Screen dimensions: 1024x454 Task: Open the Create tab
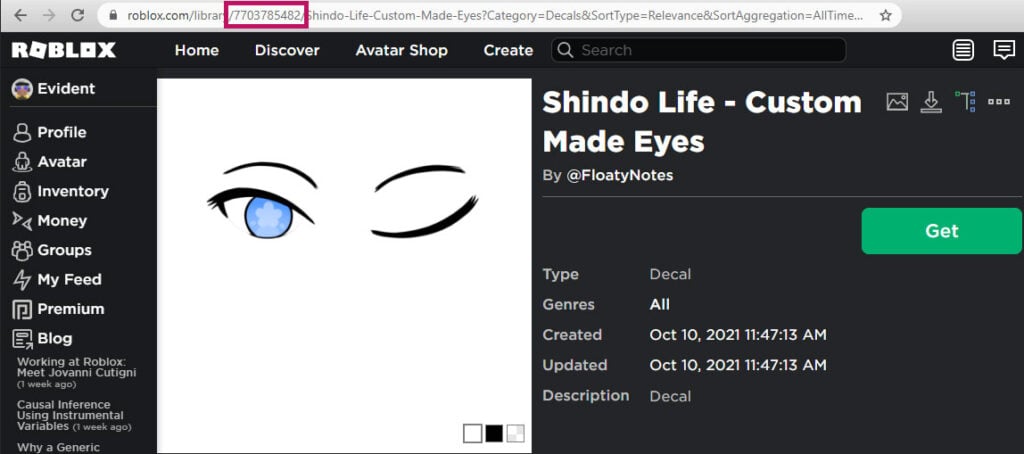(x=508, y=50)
